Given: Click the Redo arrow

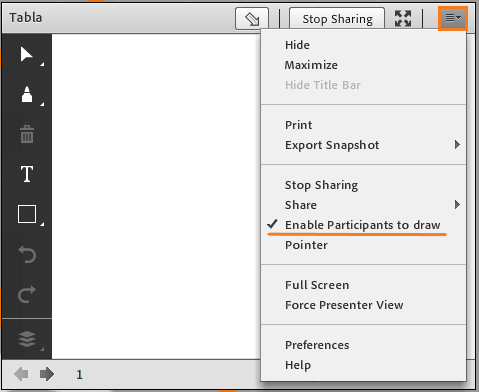Looking at the screenshot, I should click(27, 294).
